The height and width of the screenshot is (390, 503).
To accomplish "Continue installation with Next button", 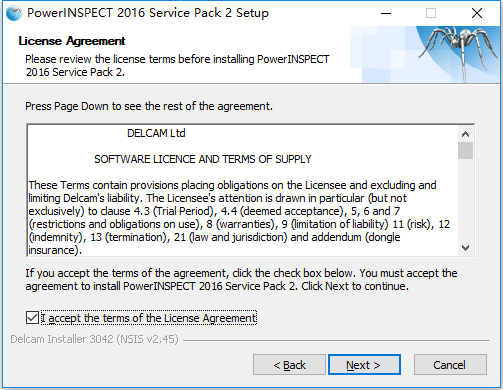I will 364,365.
